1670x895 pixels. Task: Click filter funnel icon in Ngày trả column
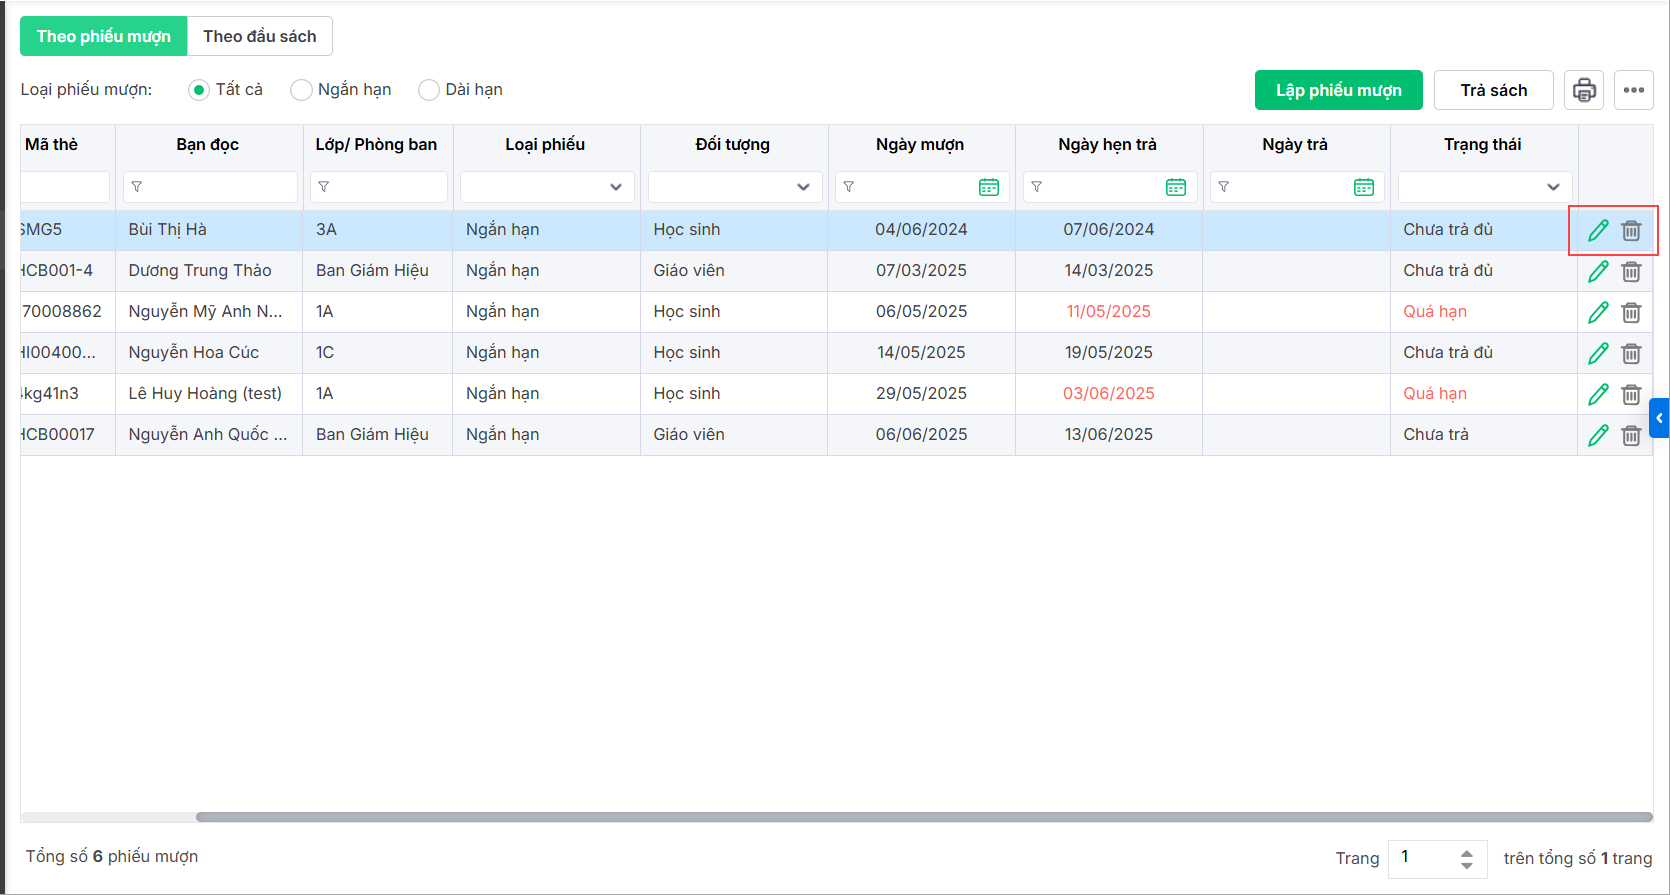click(x=1224, y=187)
